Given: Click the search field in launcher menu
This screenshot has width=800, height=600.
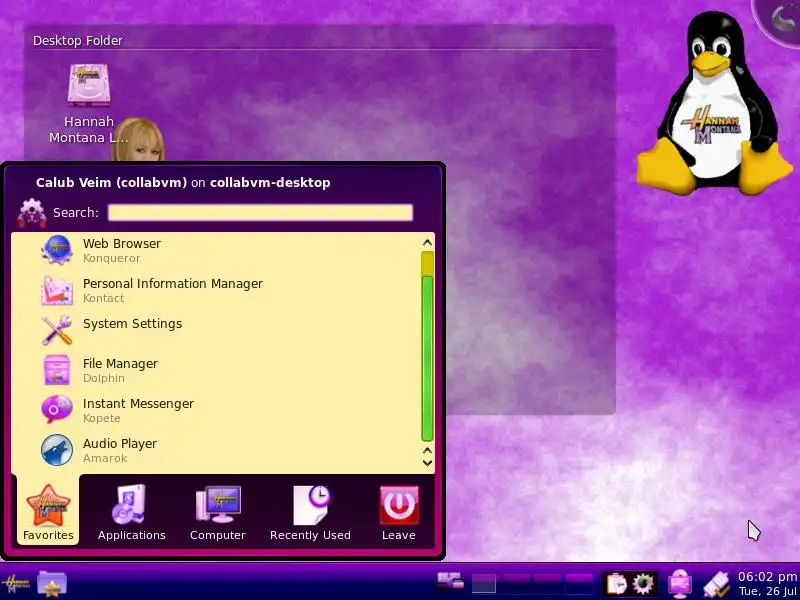Looking at the screenshot, I should pos(260,213).
